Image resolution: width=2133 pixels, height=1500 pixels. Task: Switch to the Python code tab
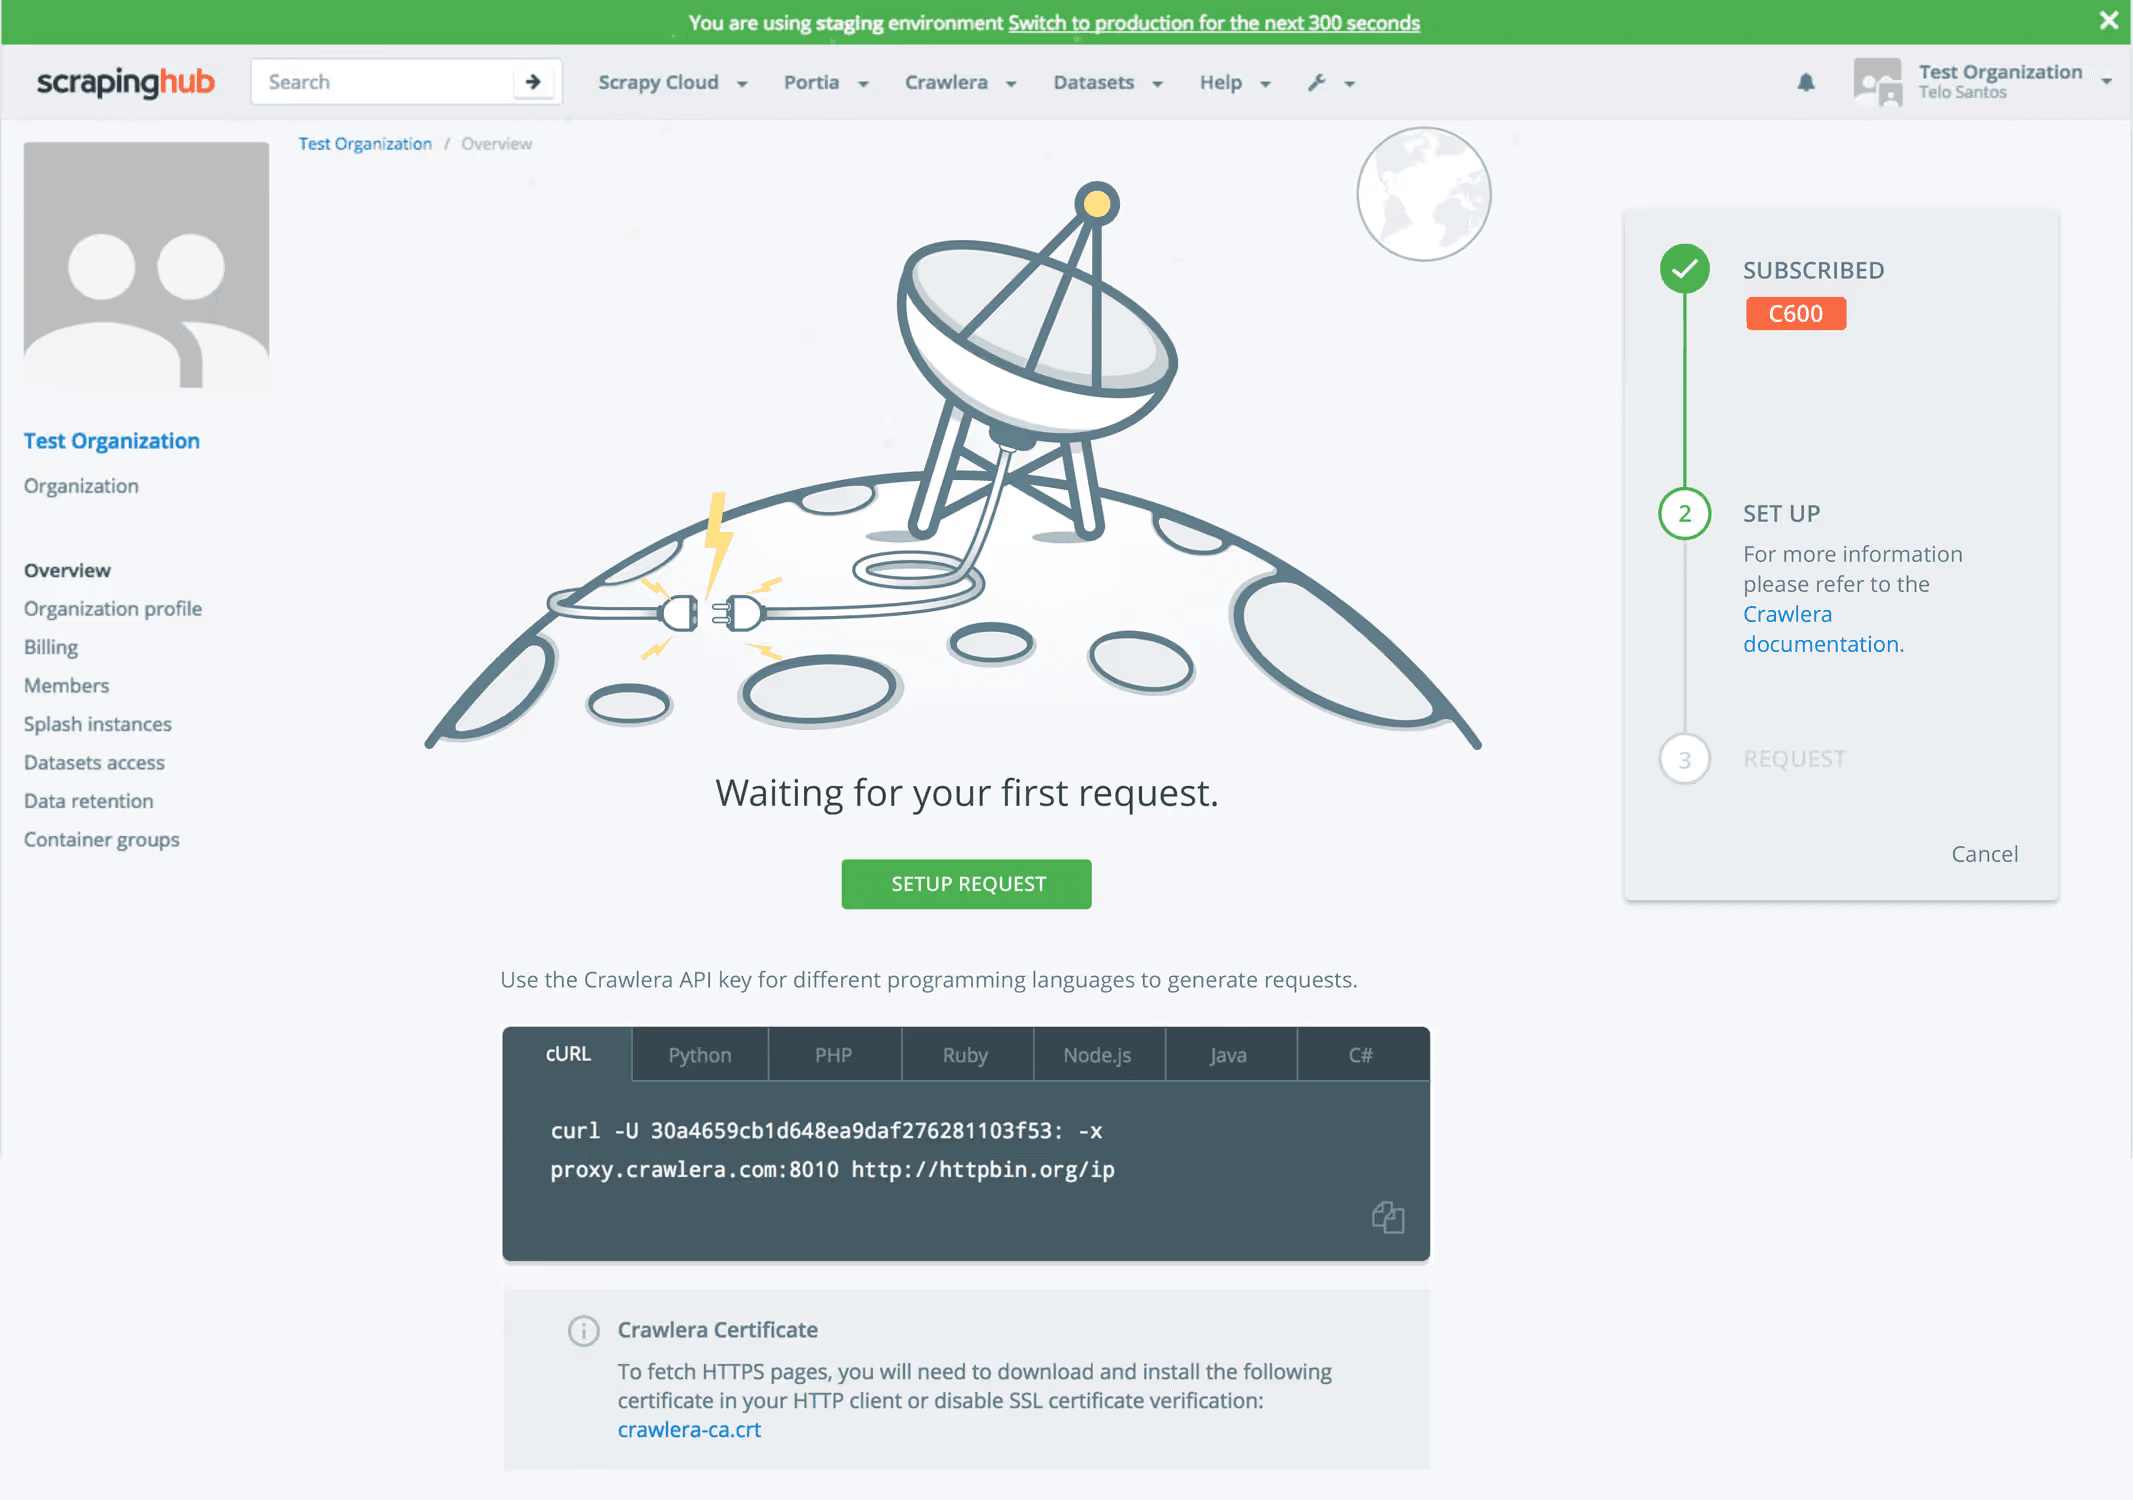tap(700, 1055)
